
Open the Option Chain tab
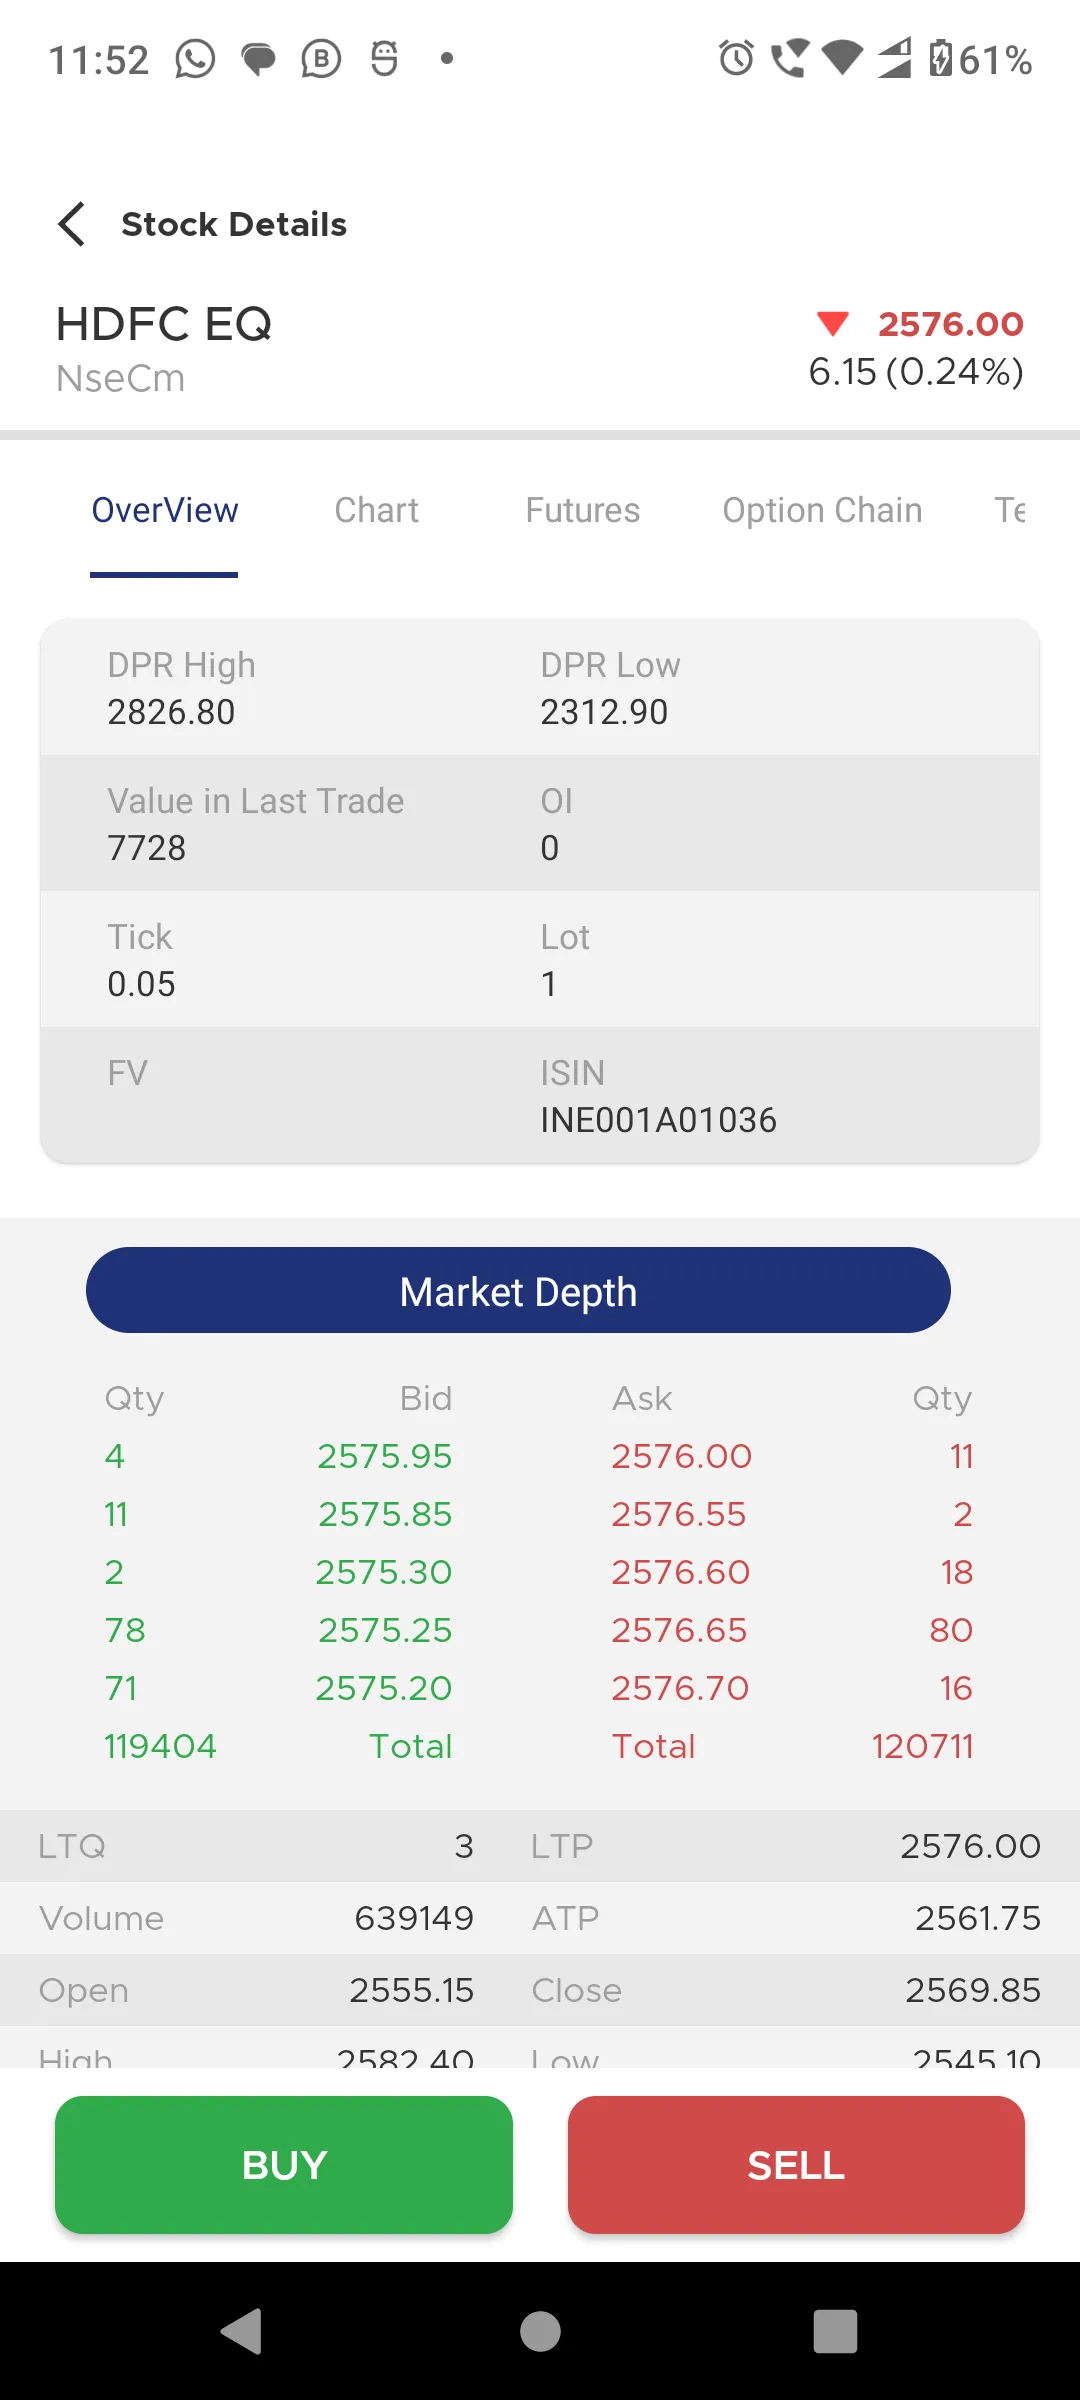click(822, 510)
